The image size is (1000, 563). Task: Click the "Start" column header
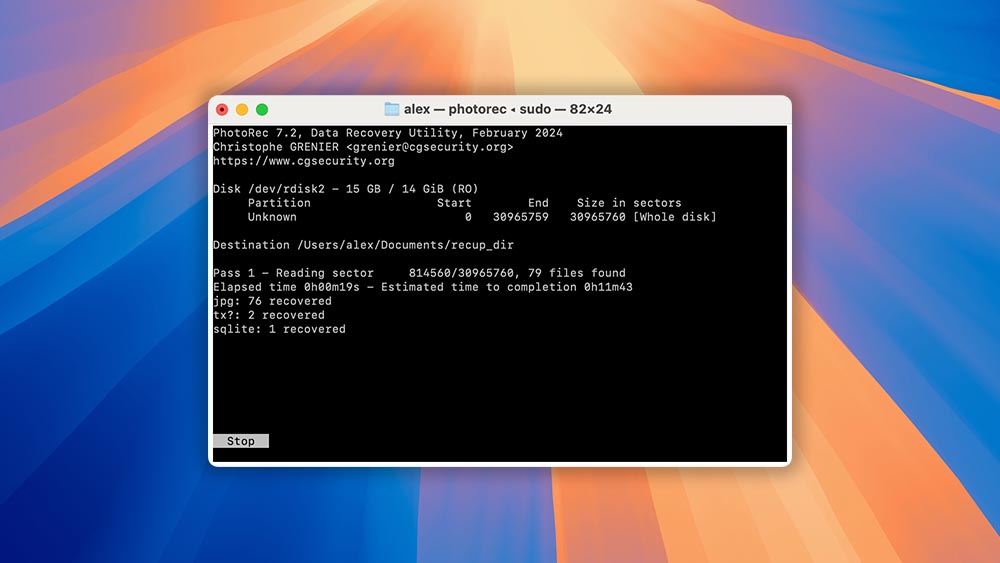(x=454, y=203)
